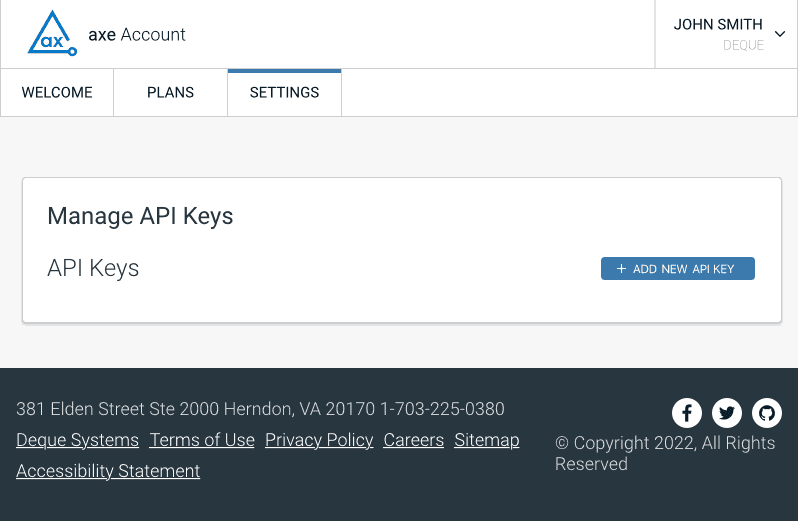The height and width of the screenshot is (521, 798).
Task: Click the 'axe Account' header title
Action: point(137,34)
